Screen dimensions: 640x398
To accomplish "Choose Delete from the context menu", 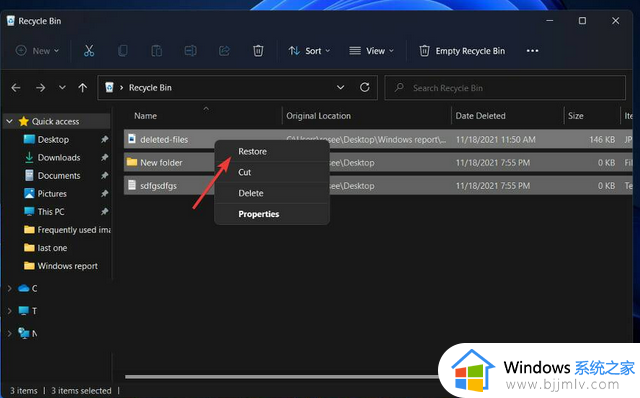I will point(272,193).
